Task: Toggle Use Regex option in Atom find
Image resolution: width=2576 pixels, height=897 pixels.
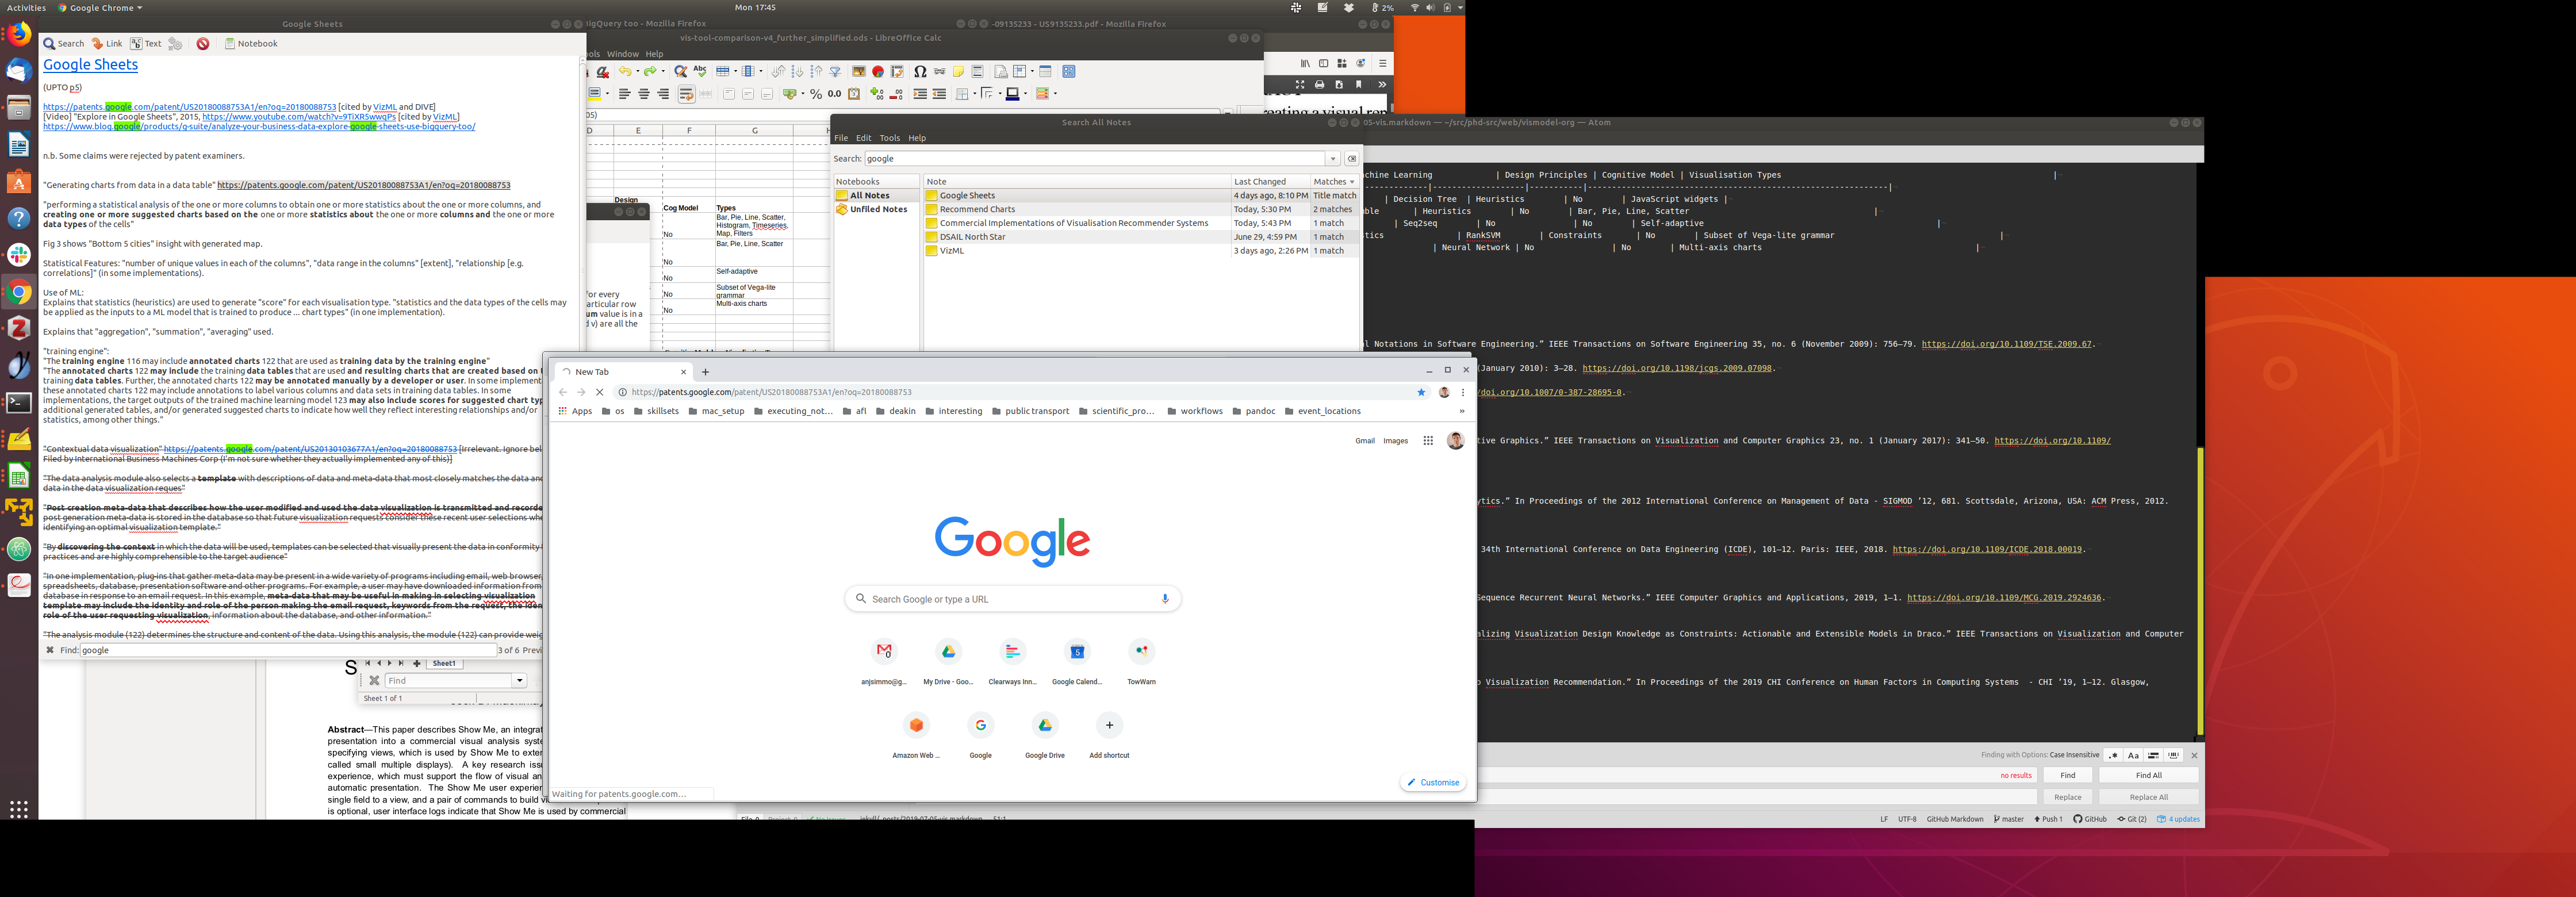Action: 2113,755
